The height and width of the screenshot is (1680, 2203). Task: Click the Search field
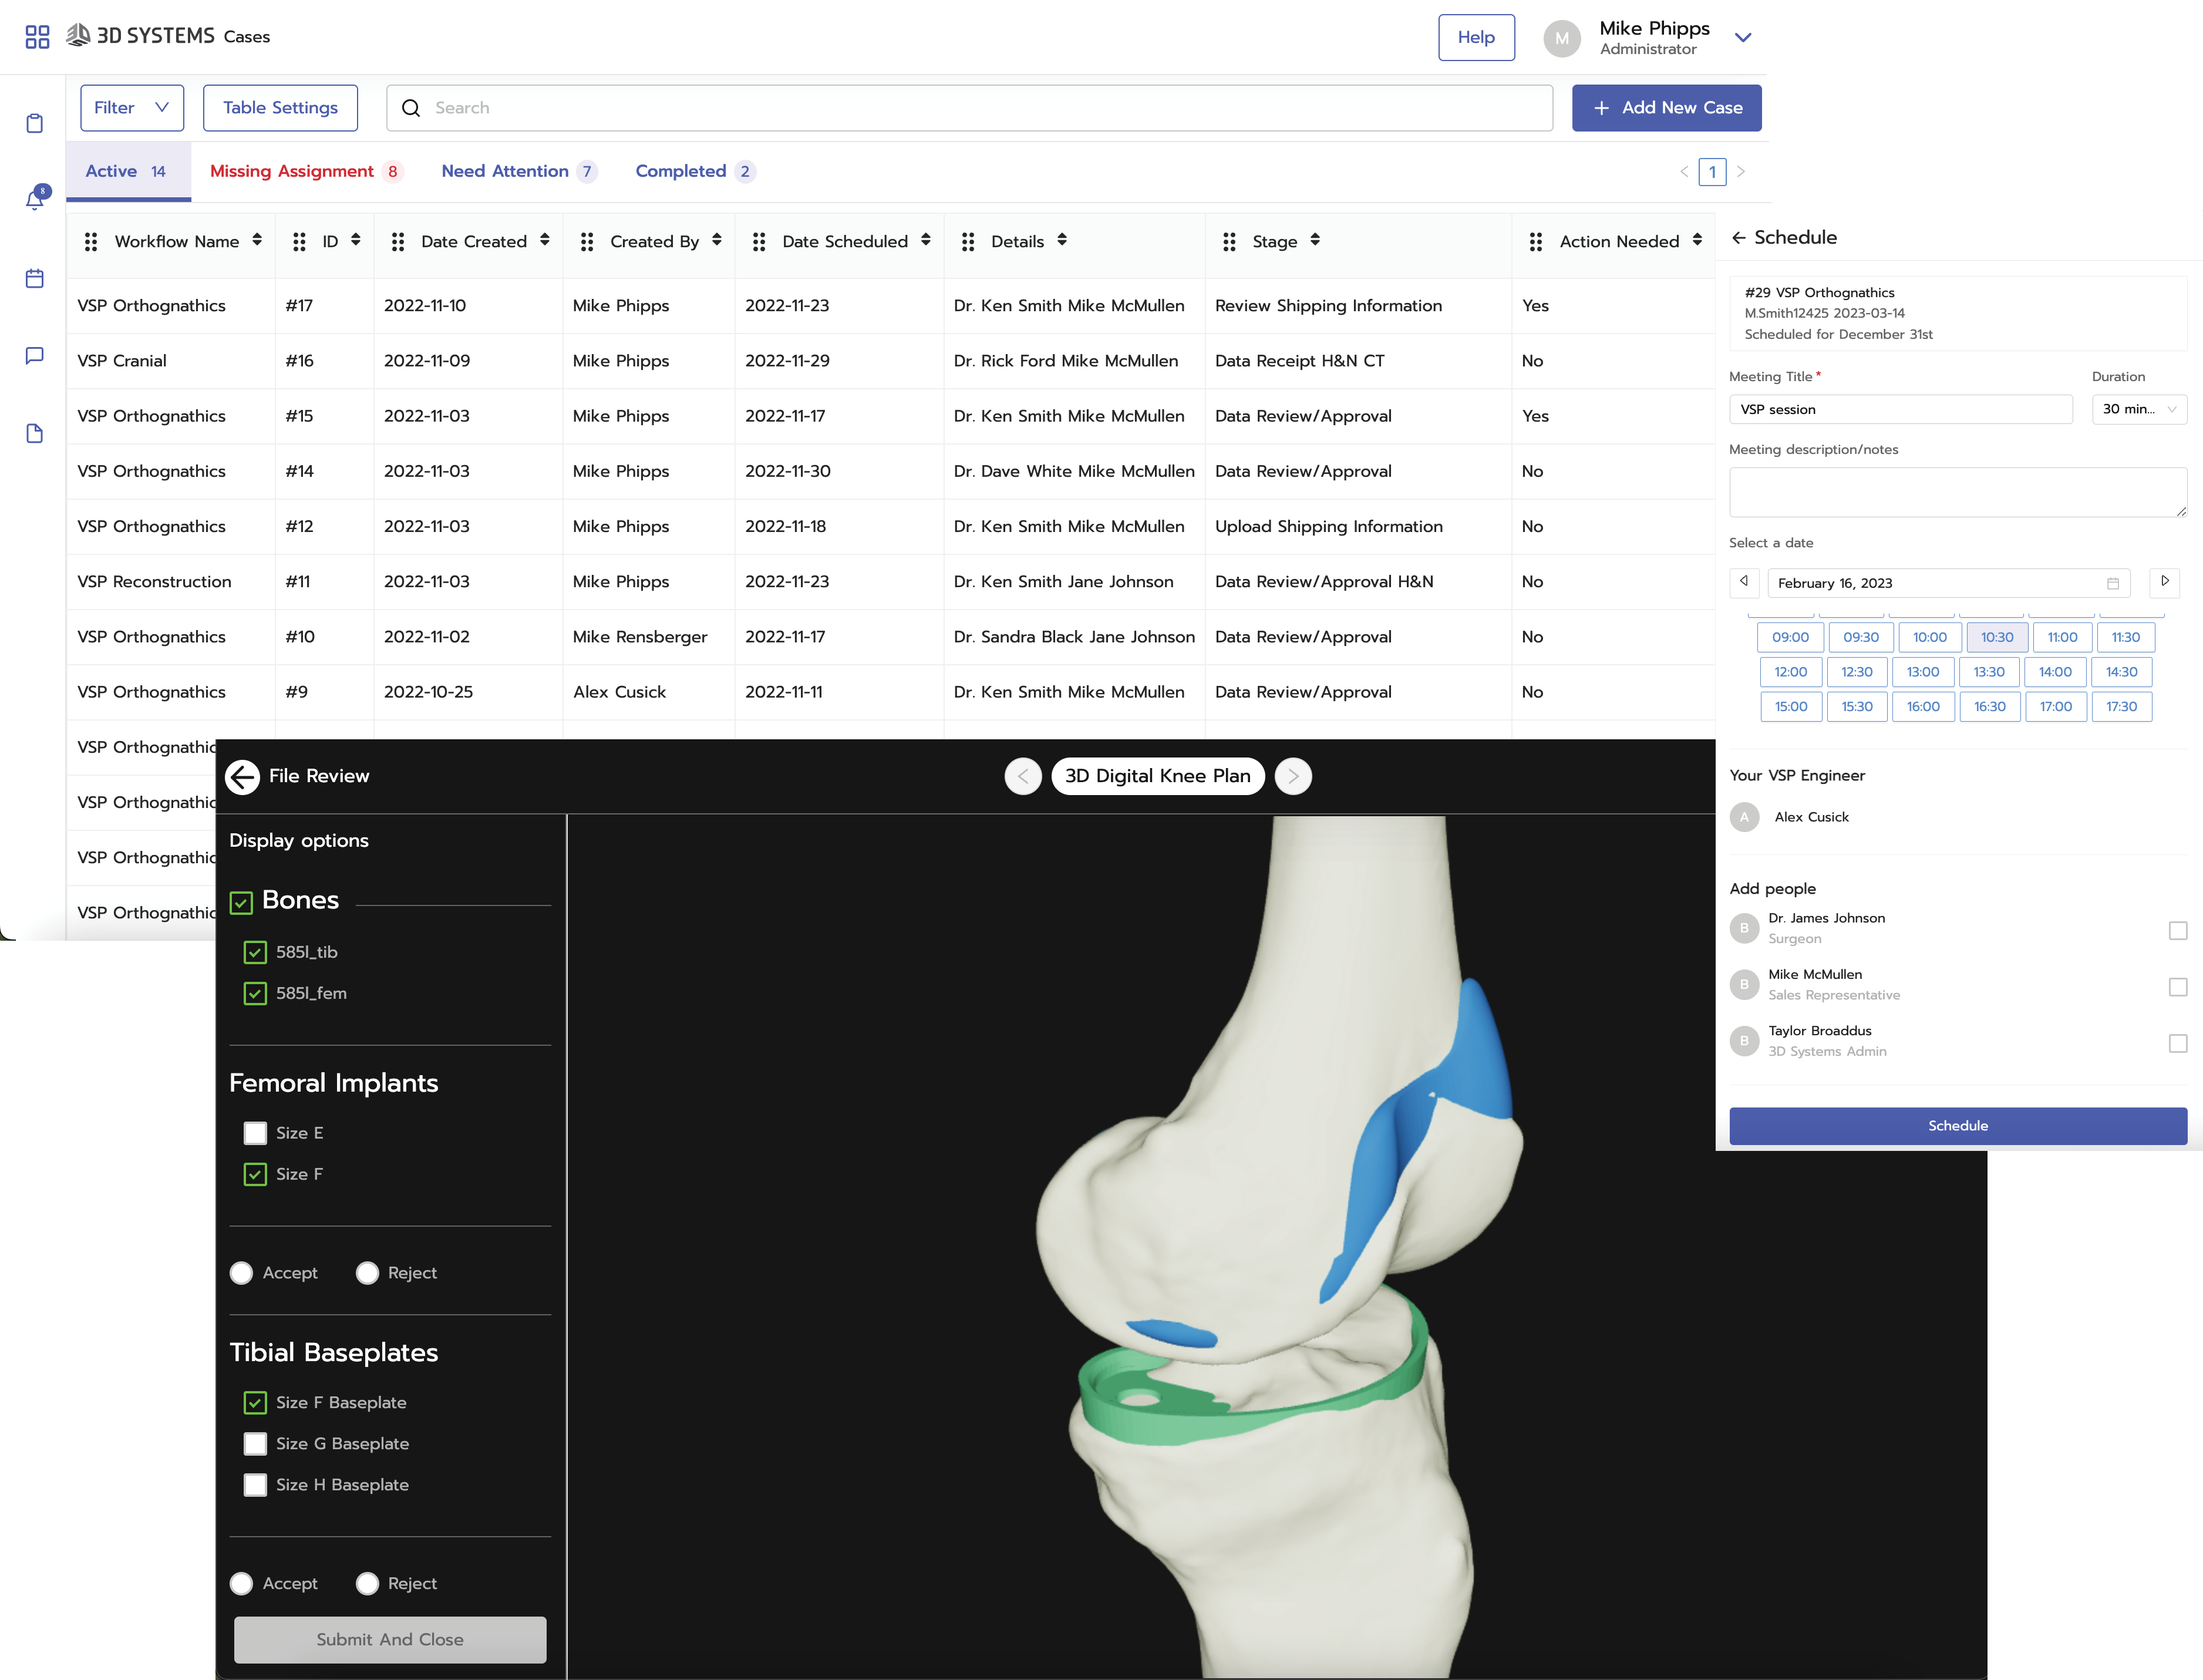(x=969, y=108)
